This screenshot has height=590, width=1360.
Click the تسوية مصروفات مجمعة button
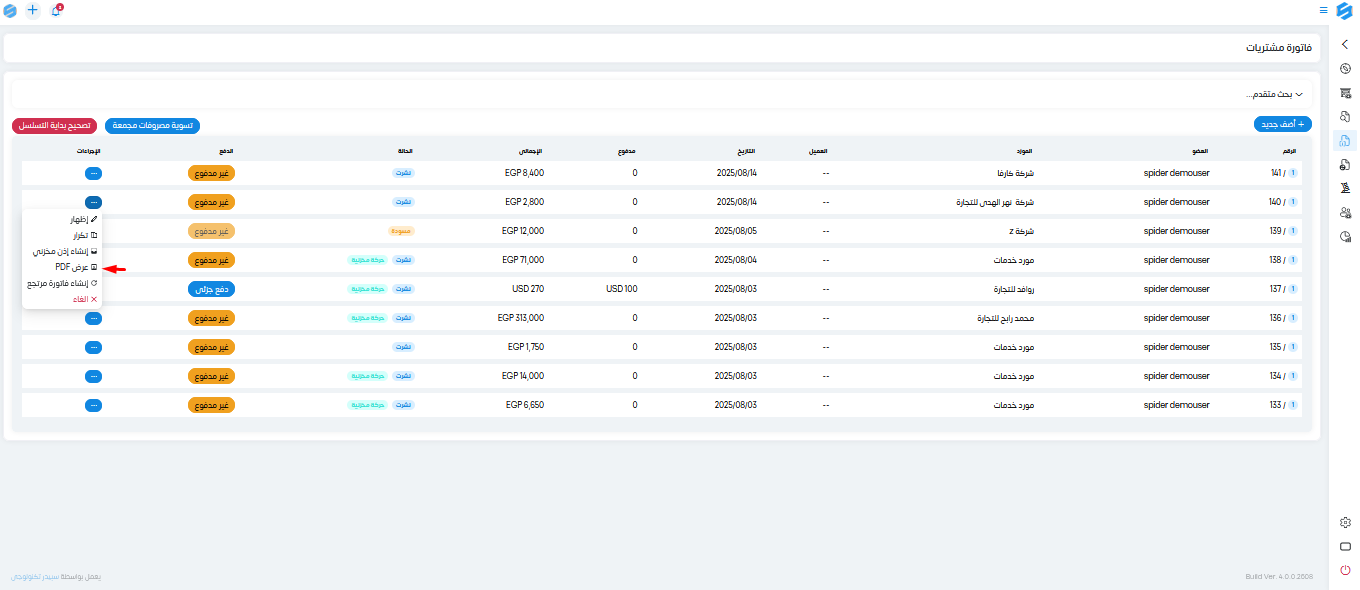click(152, 126)
